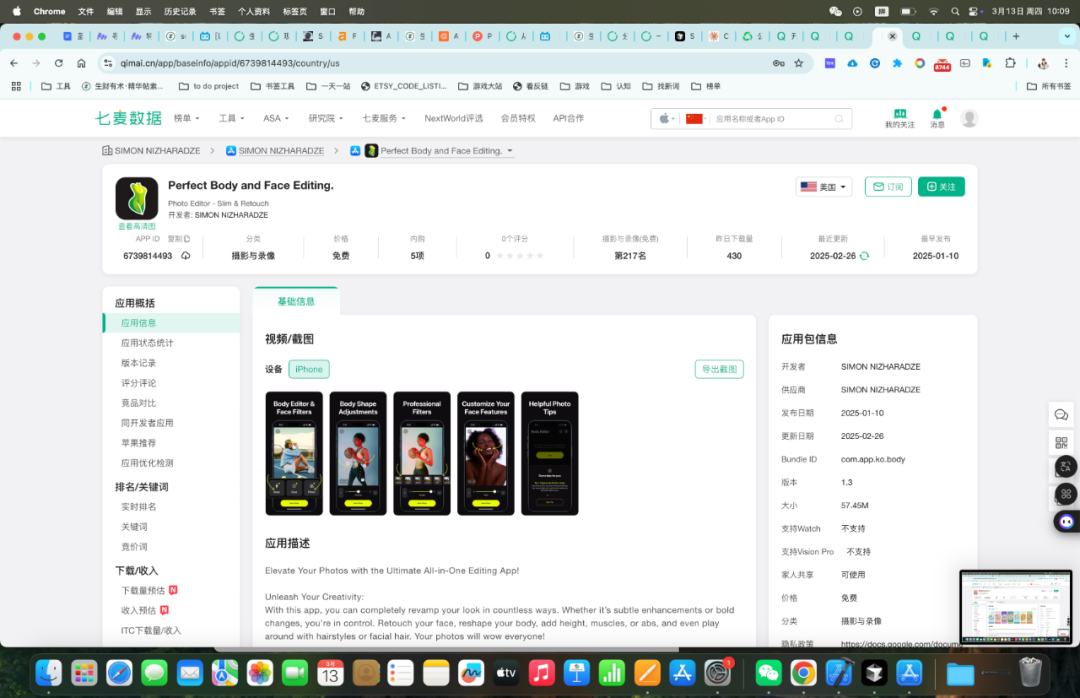
Task: Open 历史记录 in the macOS menu bar
Action: pyautogui.click(x=180, y=11)
